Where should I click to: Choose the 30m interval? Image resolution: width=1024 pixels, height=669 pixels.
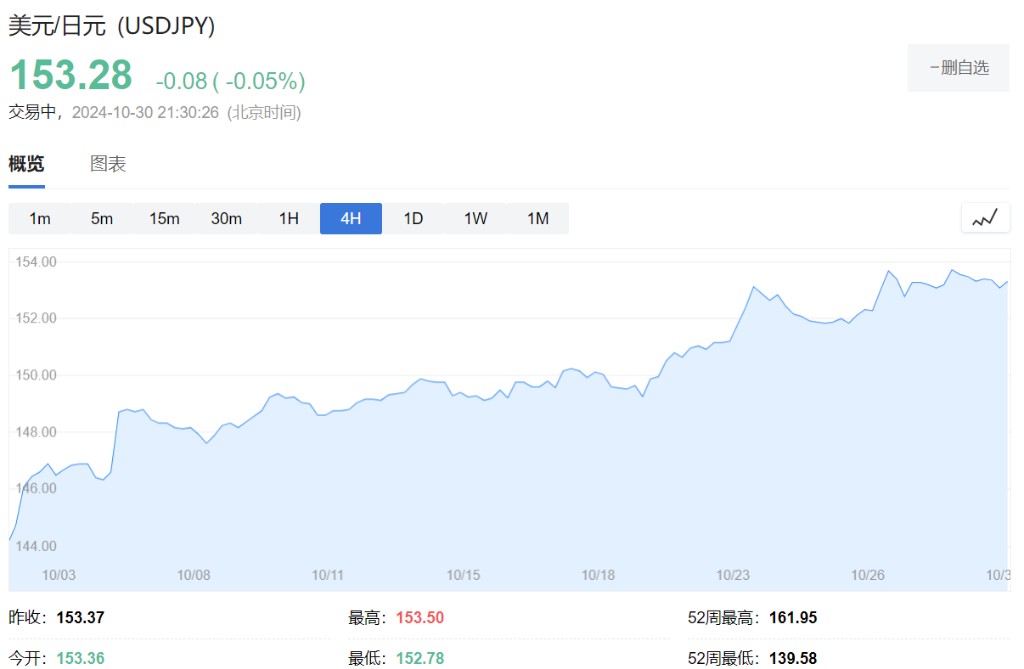point(226,219)
